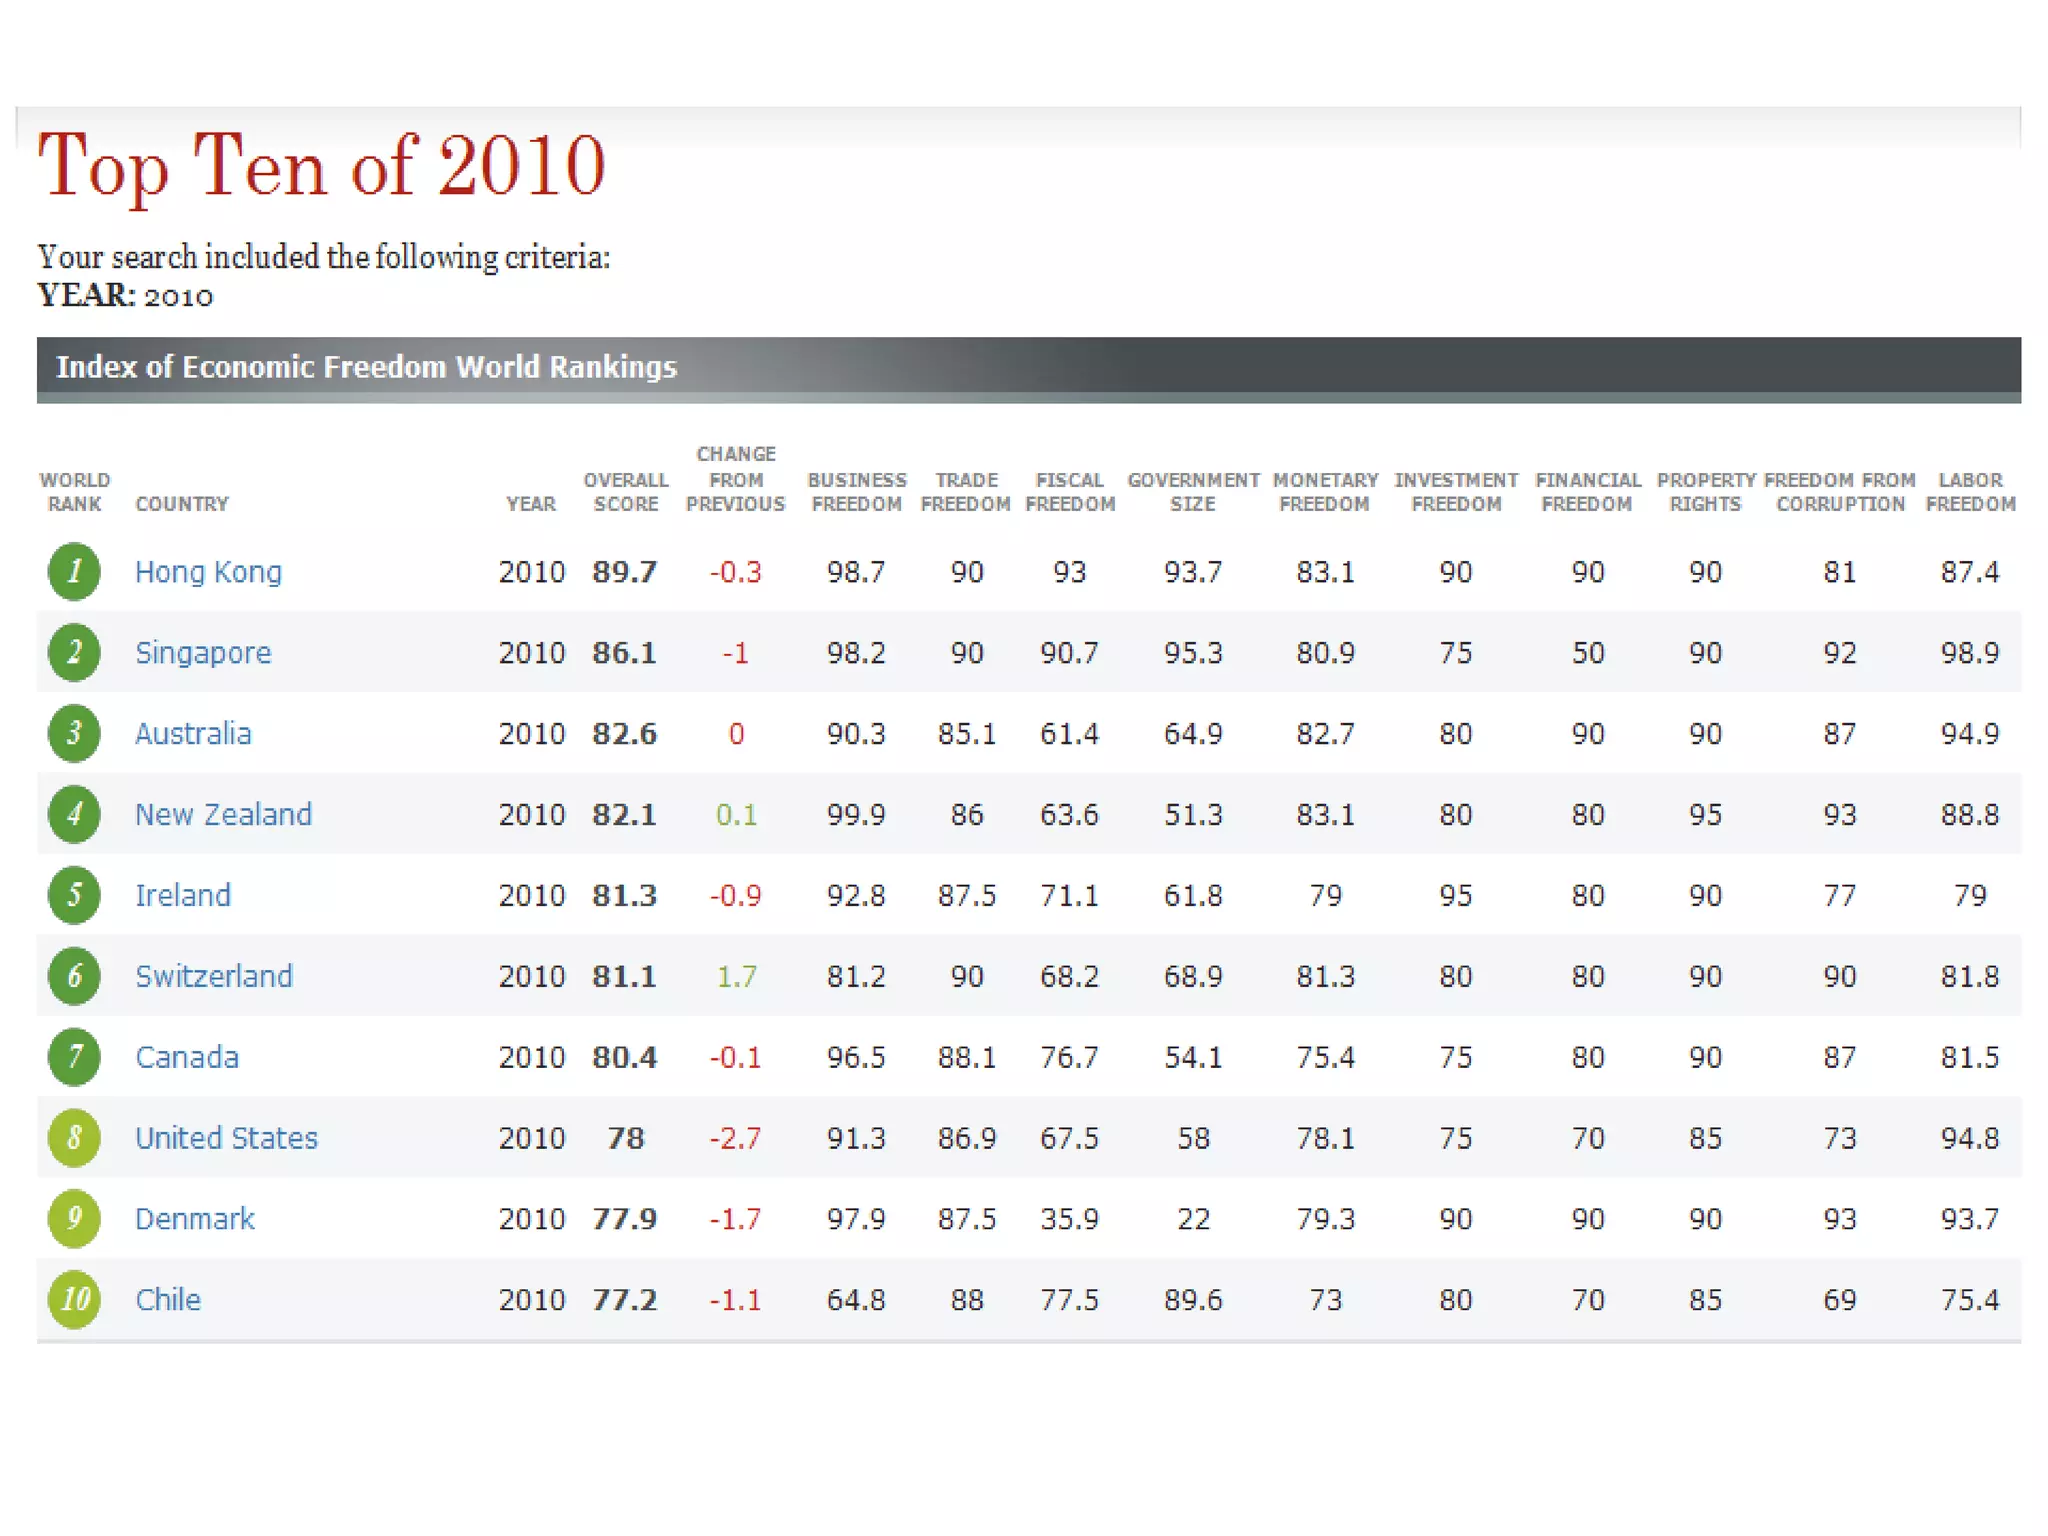2048x1536 pixels.
Task: Open the Singapore country link
Action: pyautogui.click(x=203, y=653)
